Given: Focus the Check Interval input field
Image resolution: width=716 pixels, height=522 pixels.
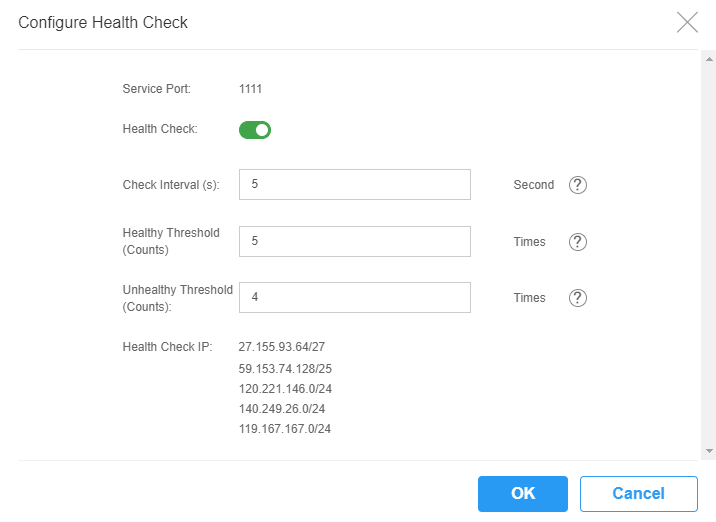Looking at the screenshot, I should pos(355,185).
